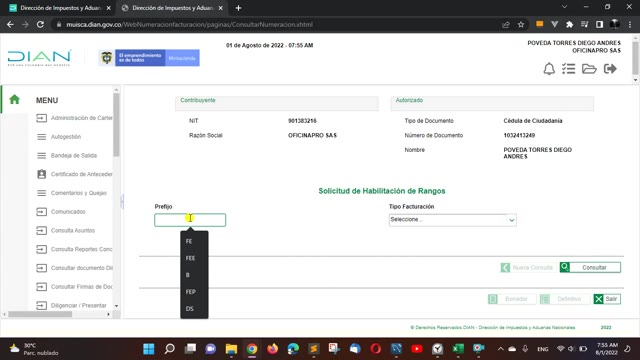The image size is (640, 360).
Task: Open Autogestión in the side menu
Action: (66, 137)
